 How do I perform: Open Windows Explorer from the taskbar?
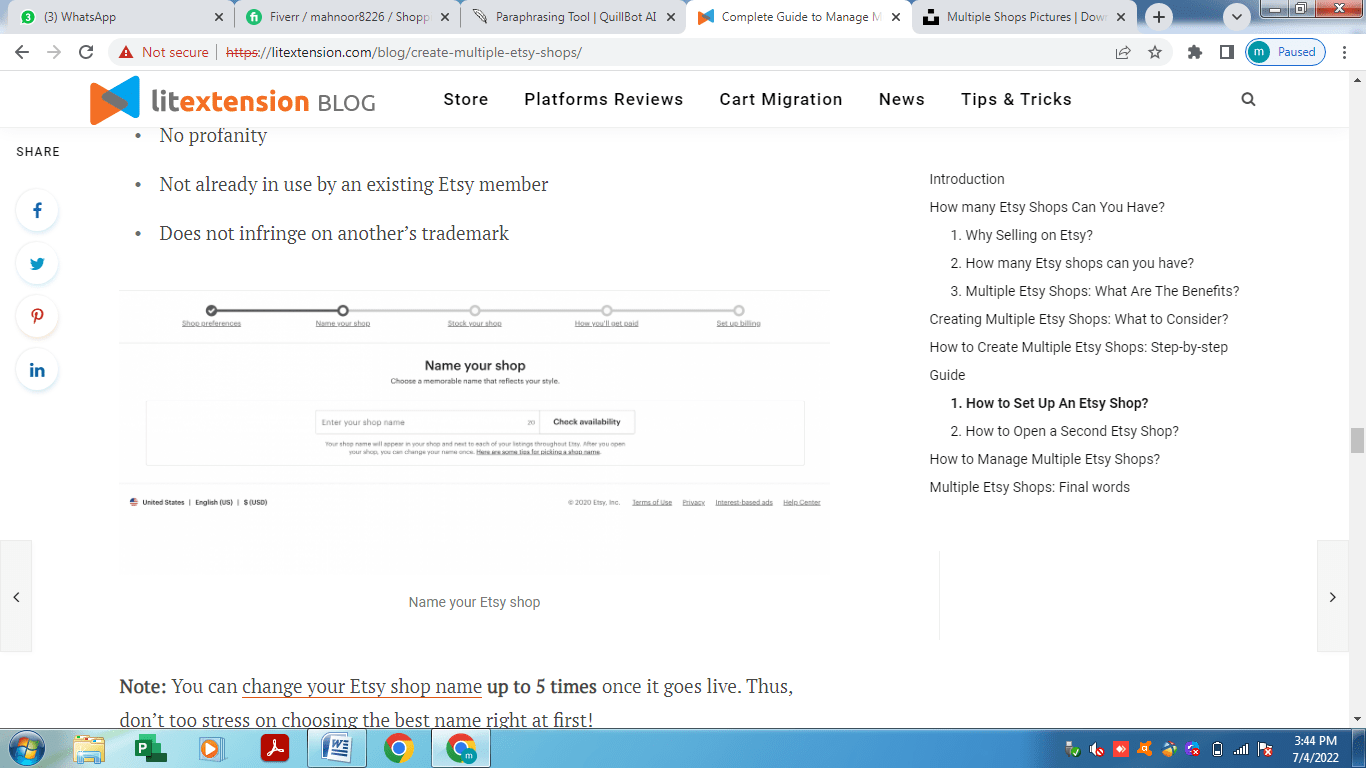tap(90, 748)
